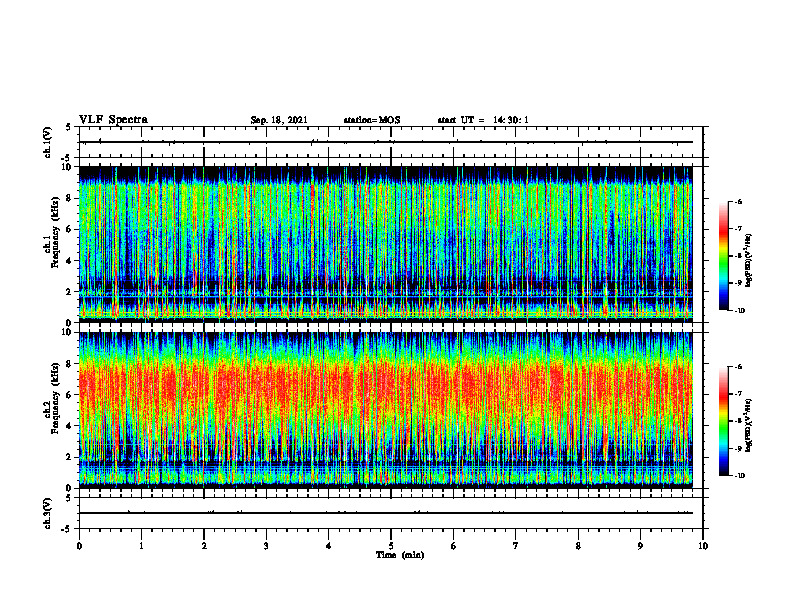Click the "VLF Spectra" plot title
792x612 pixels.
[113, 120]
